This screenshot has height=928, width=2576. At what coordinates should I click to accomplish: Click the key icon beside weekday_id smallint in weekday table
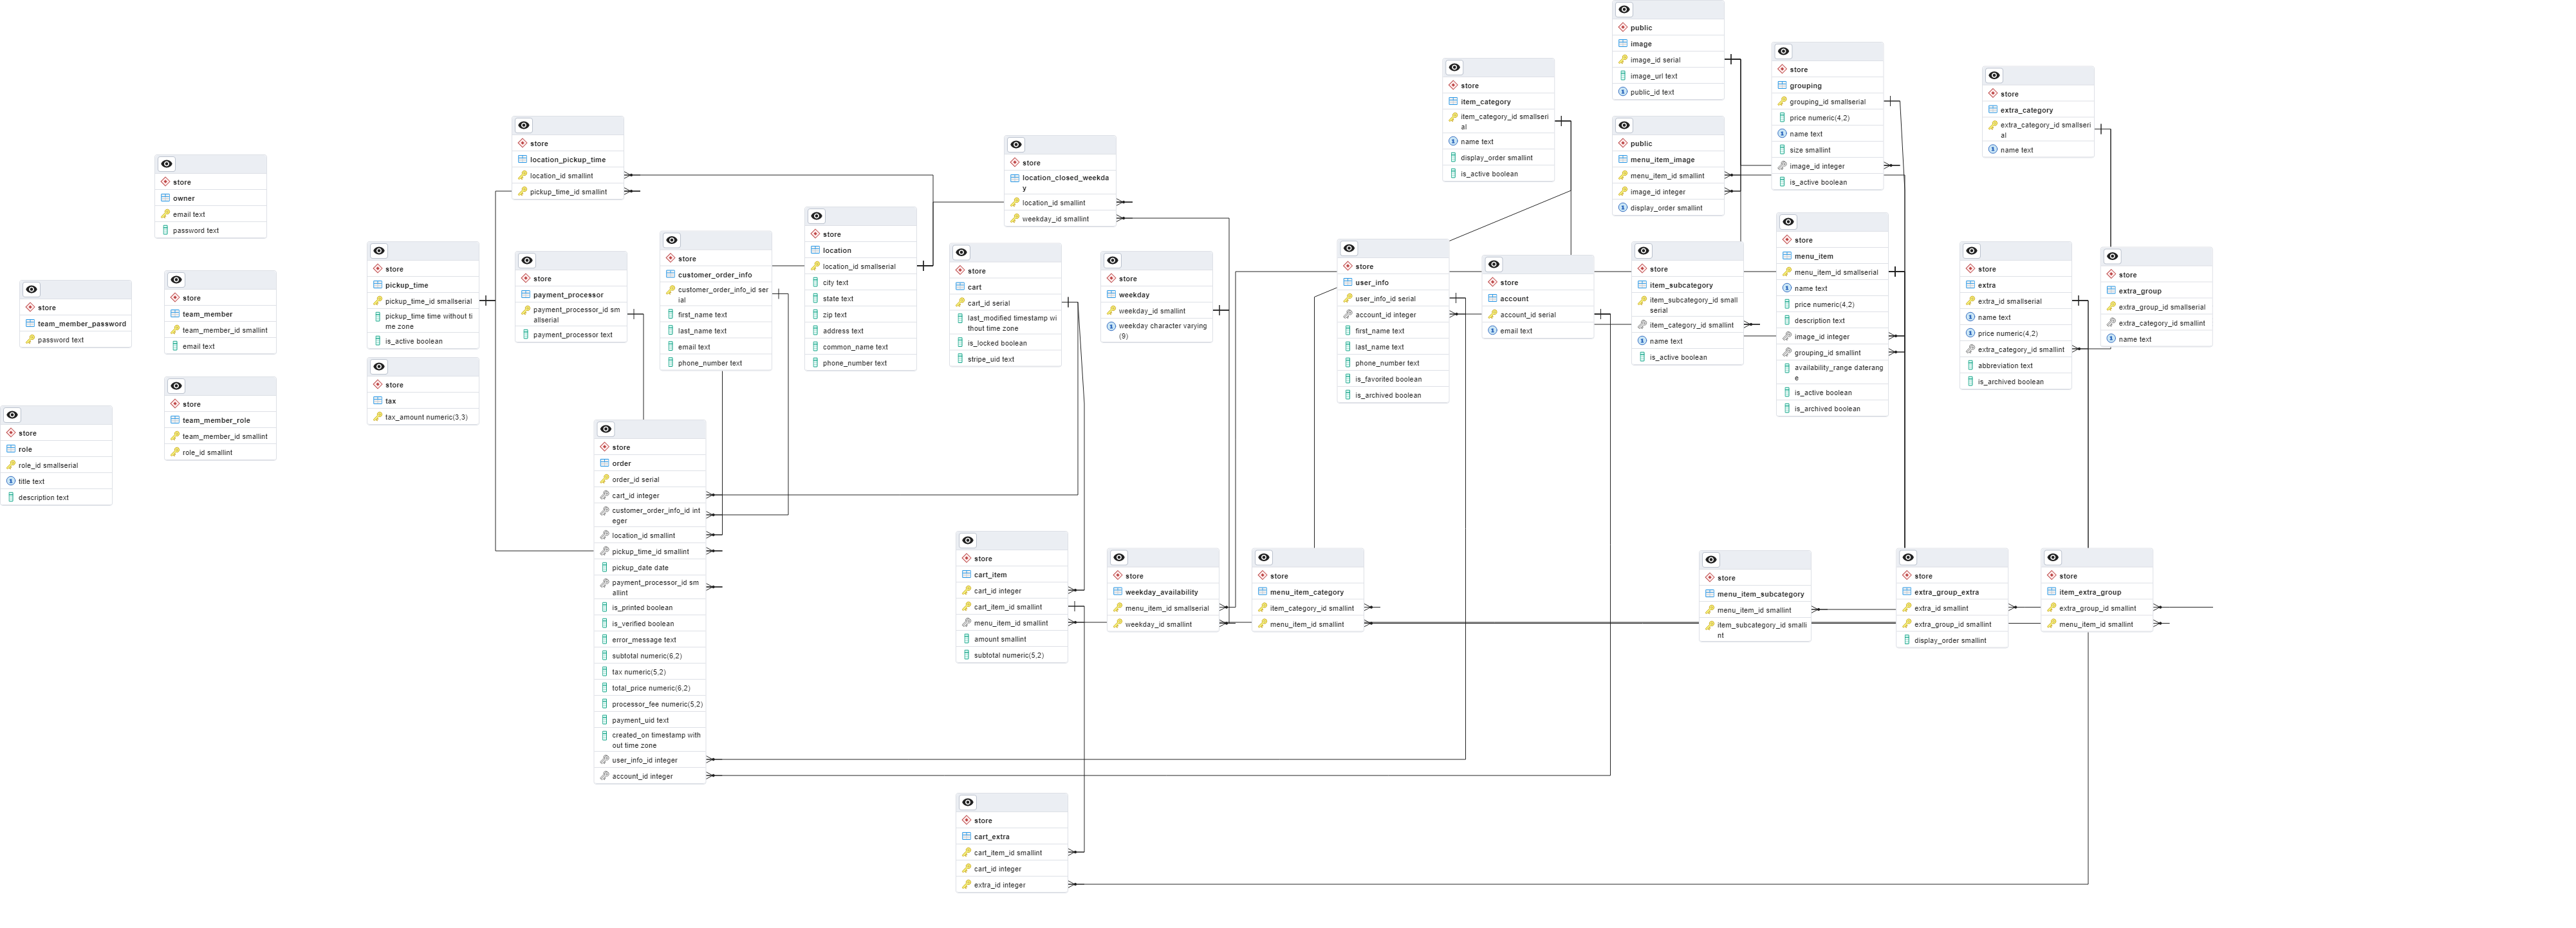point(1112,310)
